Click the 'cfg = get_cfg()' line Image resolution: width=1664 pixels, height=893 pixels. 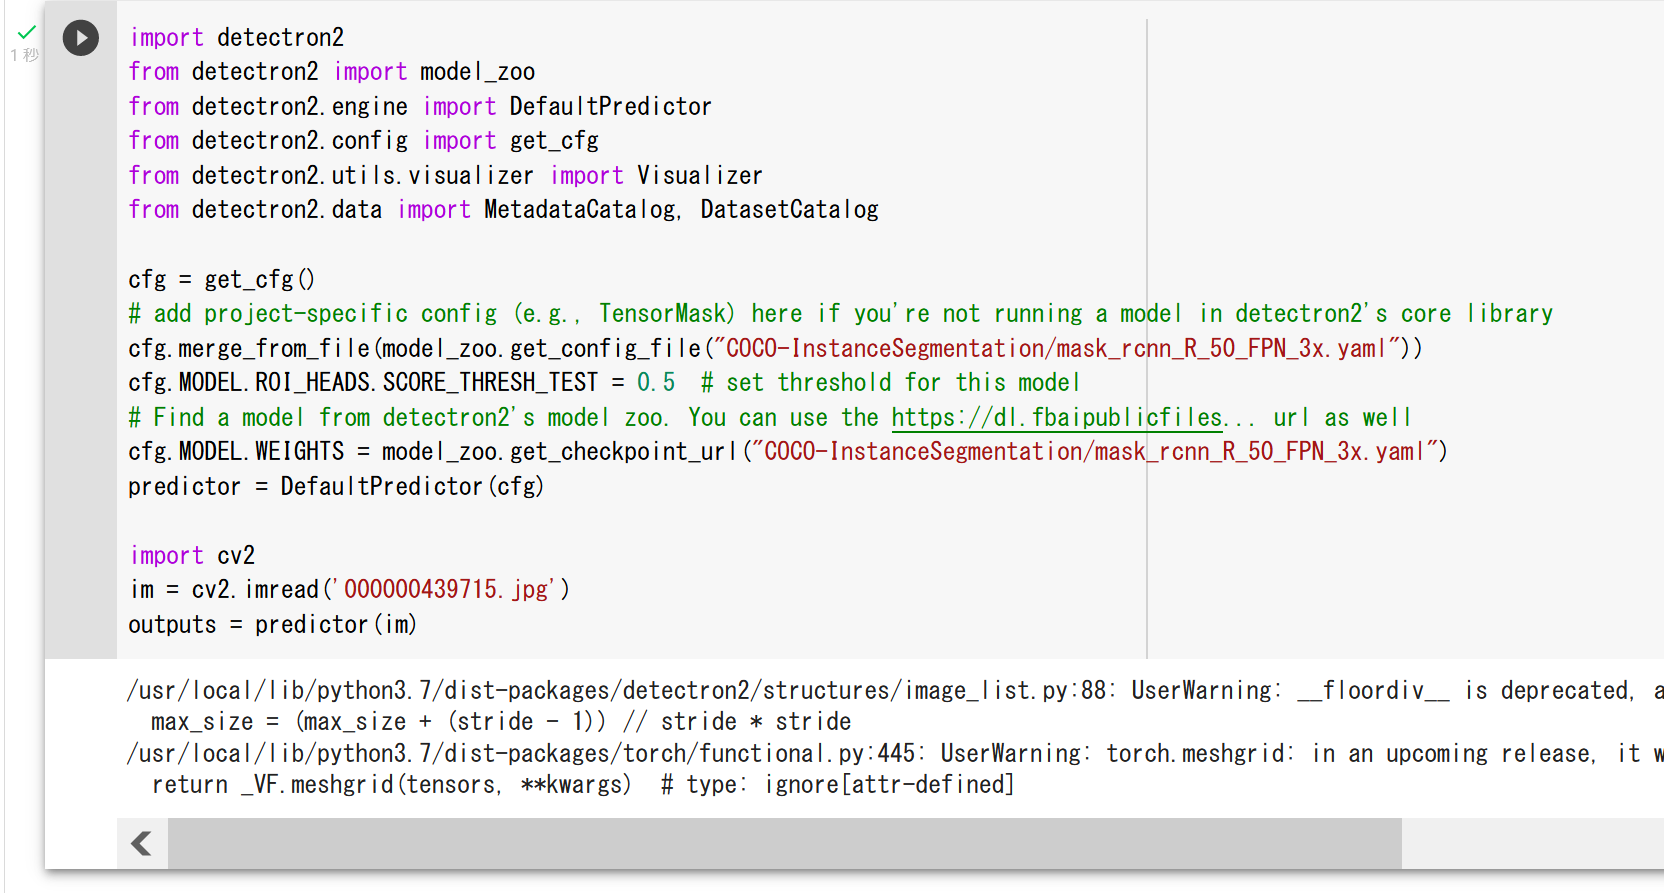click(221, 279)
